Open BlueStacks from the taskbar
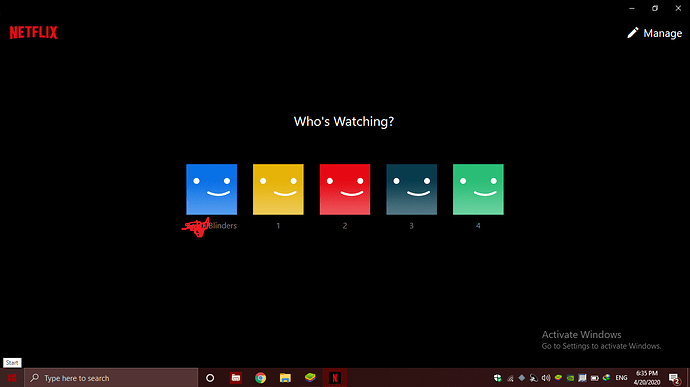Image resolution: width=690 pixels, height=387 pixels. coord(310,378)
